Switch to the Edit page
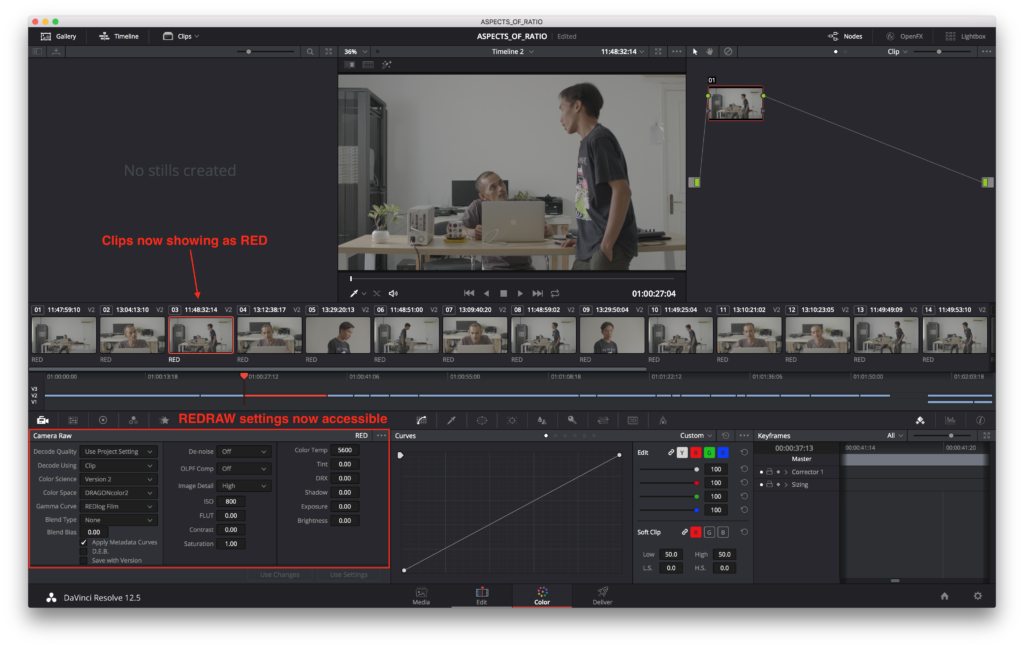The width and height of the screenshot is (1024, 648). point(481,596)
